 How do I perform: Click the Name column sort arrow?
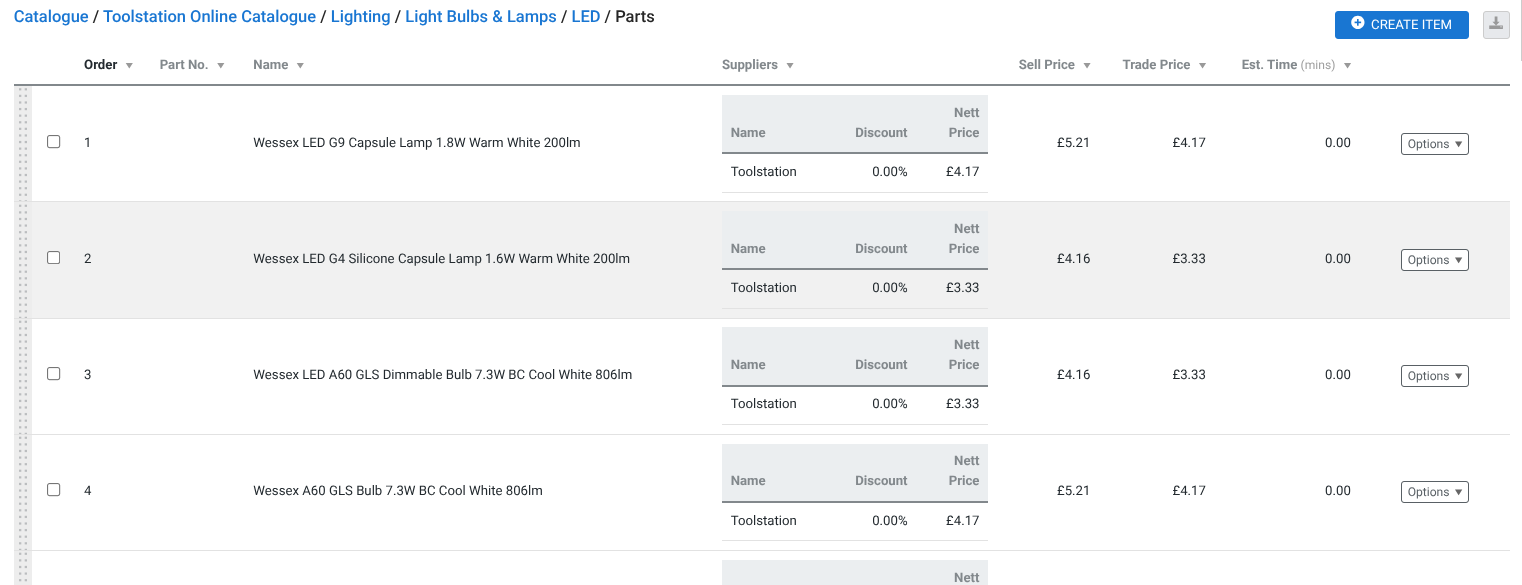click(x=300, y=66)
